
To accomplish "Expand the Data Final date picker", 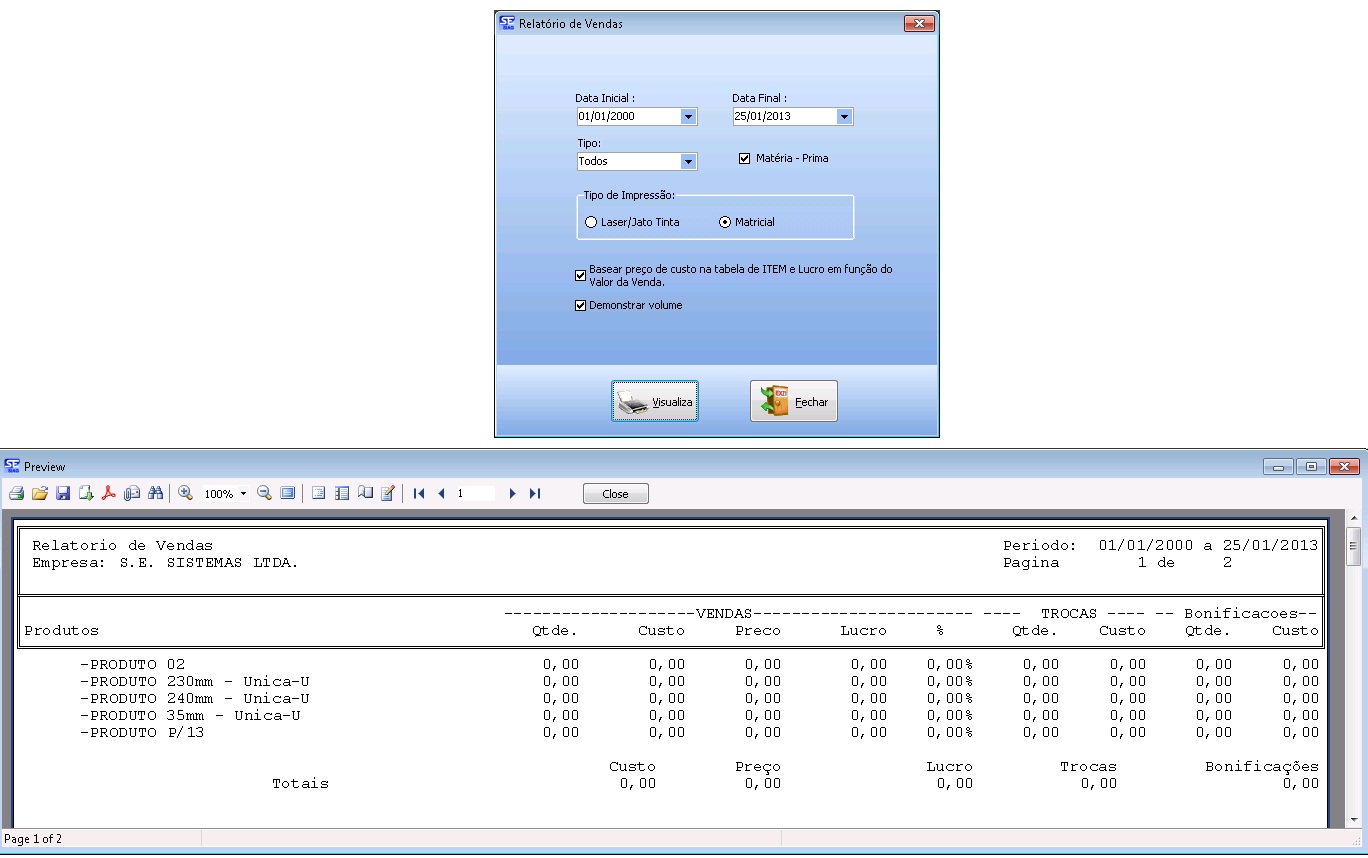I will [x=844, y=117].
